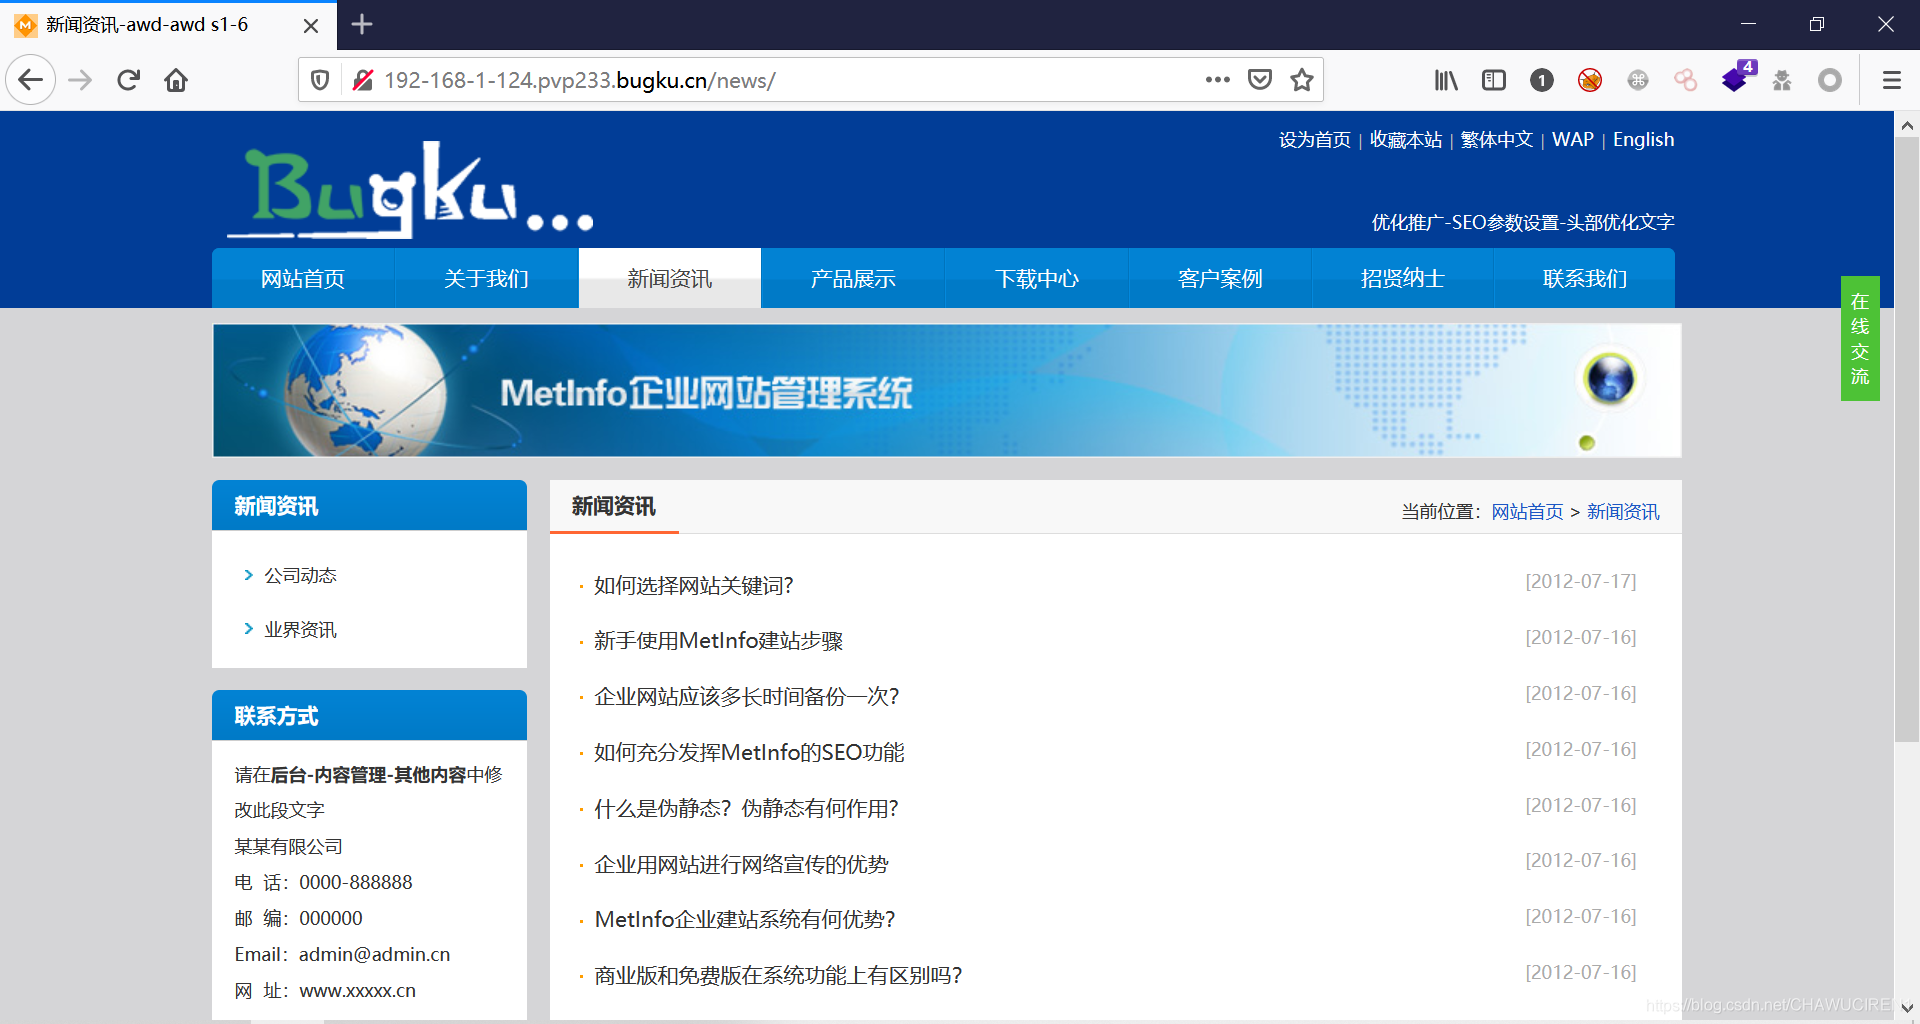Viewport: 1920px width, 1024px height.
Task: Go to the browser home page
Action: (x=176, y=80)
